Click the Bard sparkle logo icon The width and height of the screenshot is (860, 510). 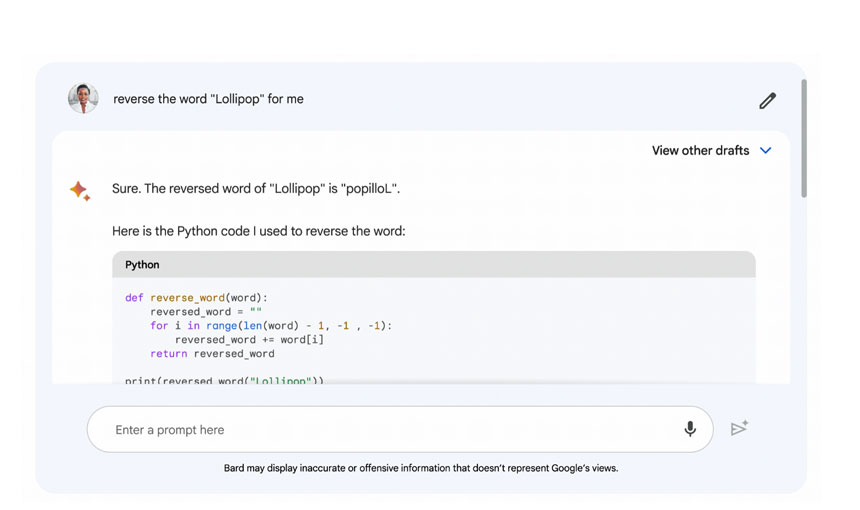click(80, 190)
